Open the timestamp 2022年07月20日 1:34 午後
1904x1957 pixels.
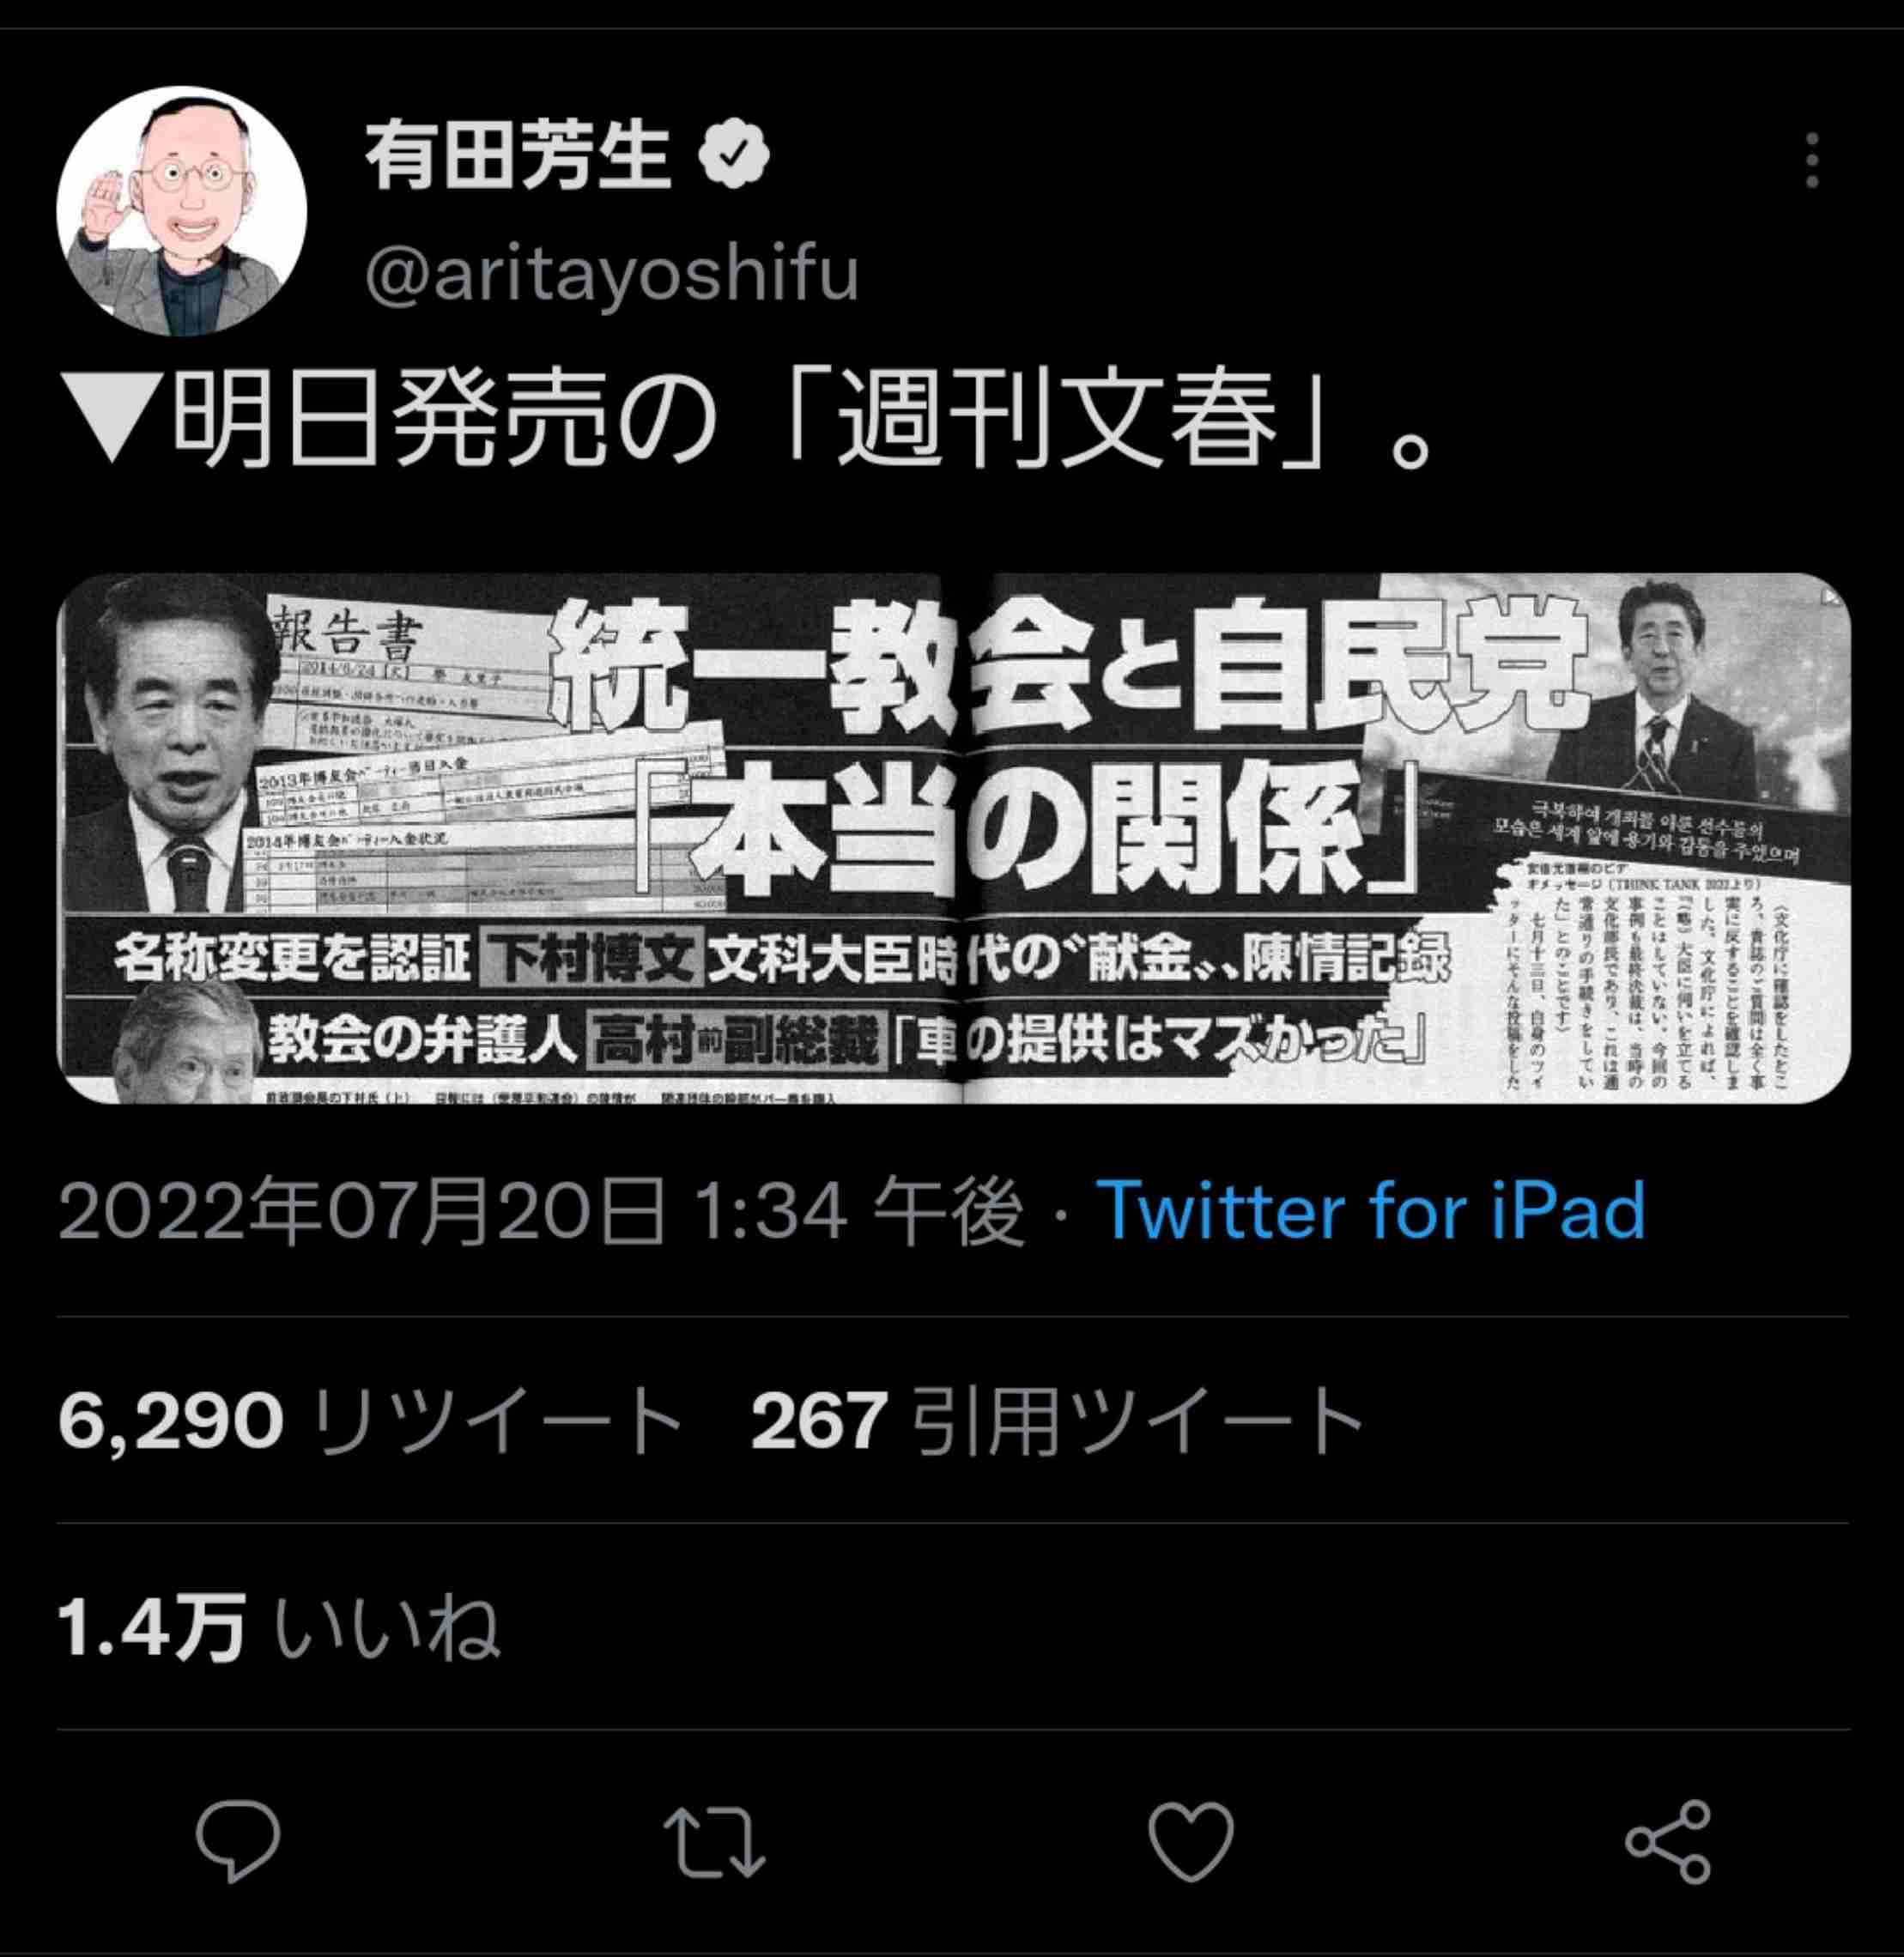tap(541, 1209)
